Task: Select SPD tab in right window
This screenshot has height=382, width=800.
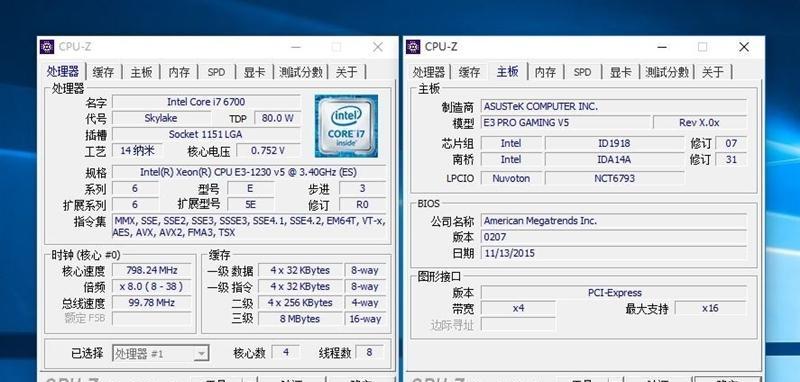Action: (x=582, y=72)
